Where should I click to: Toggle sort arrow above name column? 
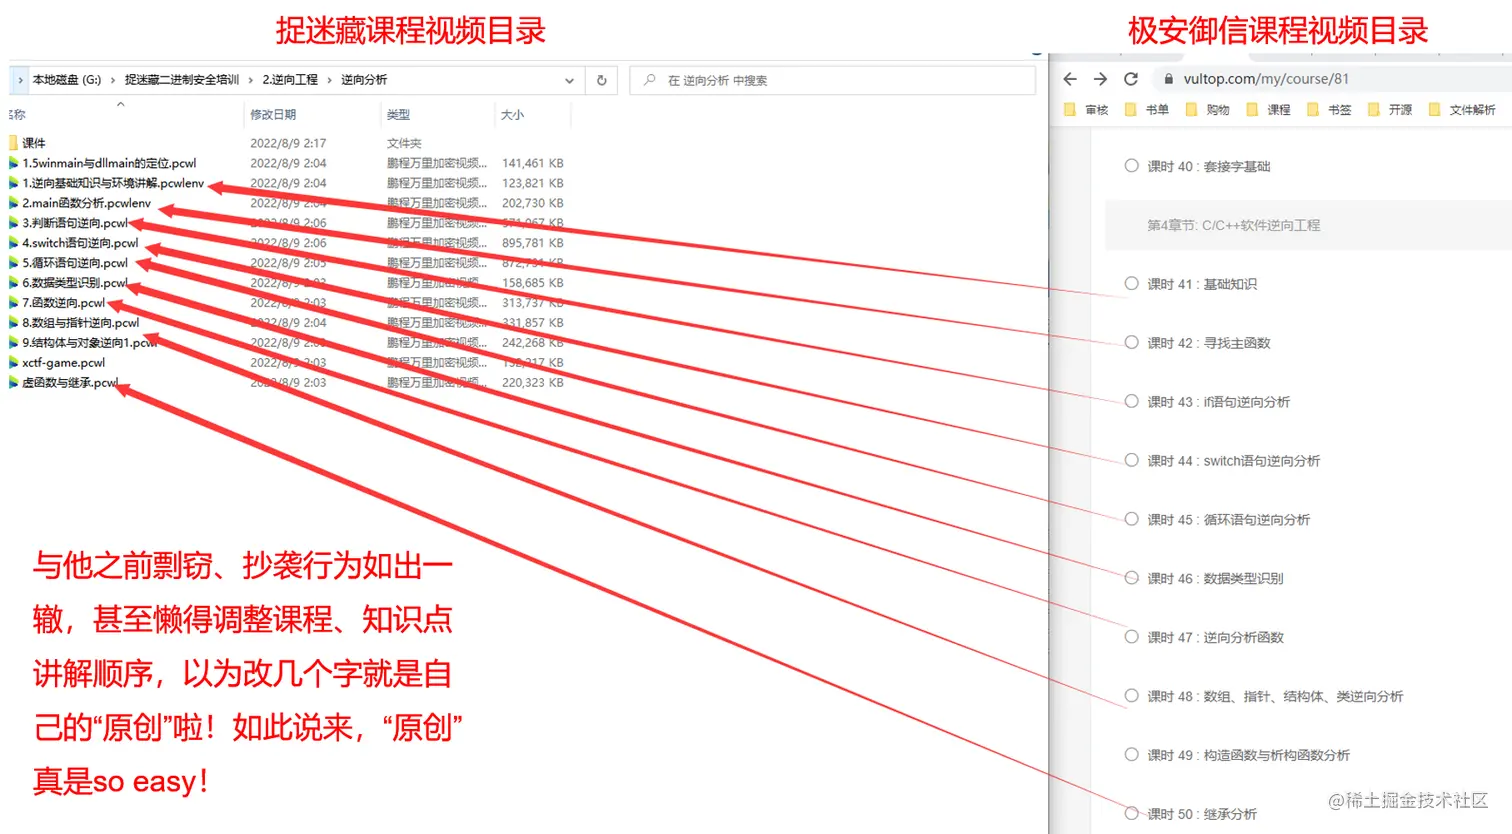pyautogui.click(x=121, y=104)
